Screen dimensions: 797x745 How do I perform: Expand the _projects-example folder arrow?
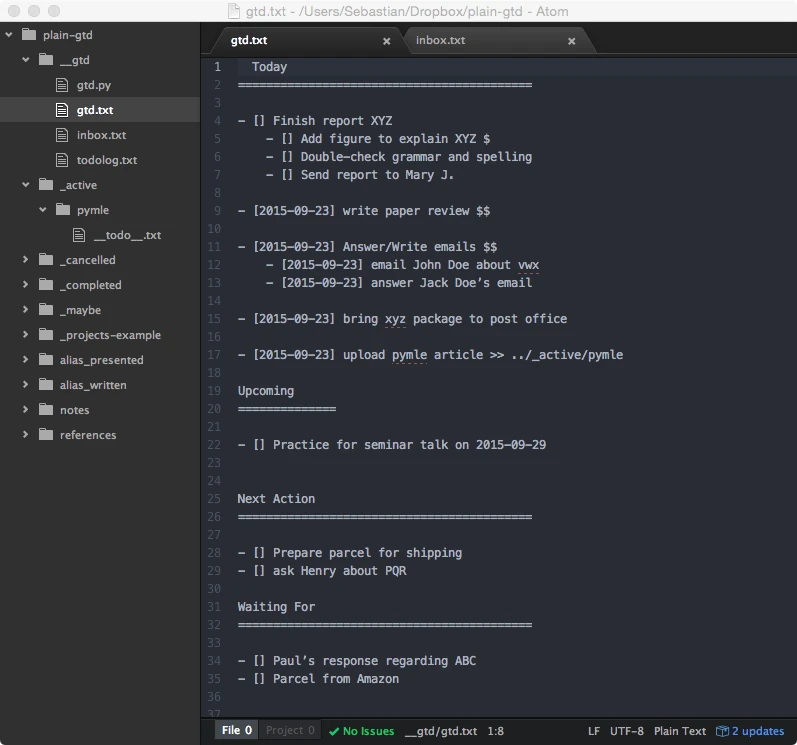pyautogui.click(x=25, y=334)
